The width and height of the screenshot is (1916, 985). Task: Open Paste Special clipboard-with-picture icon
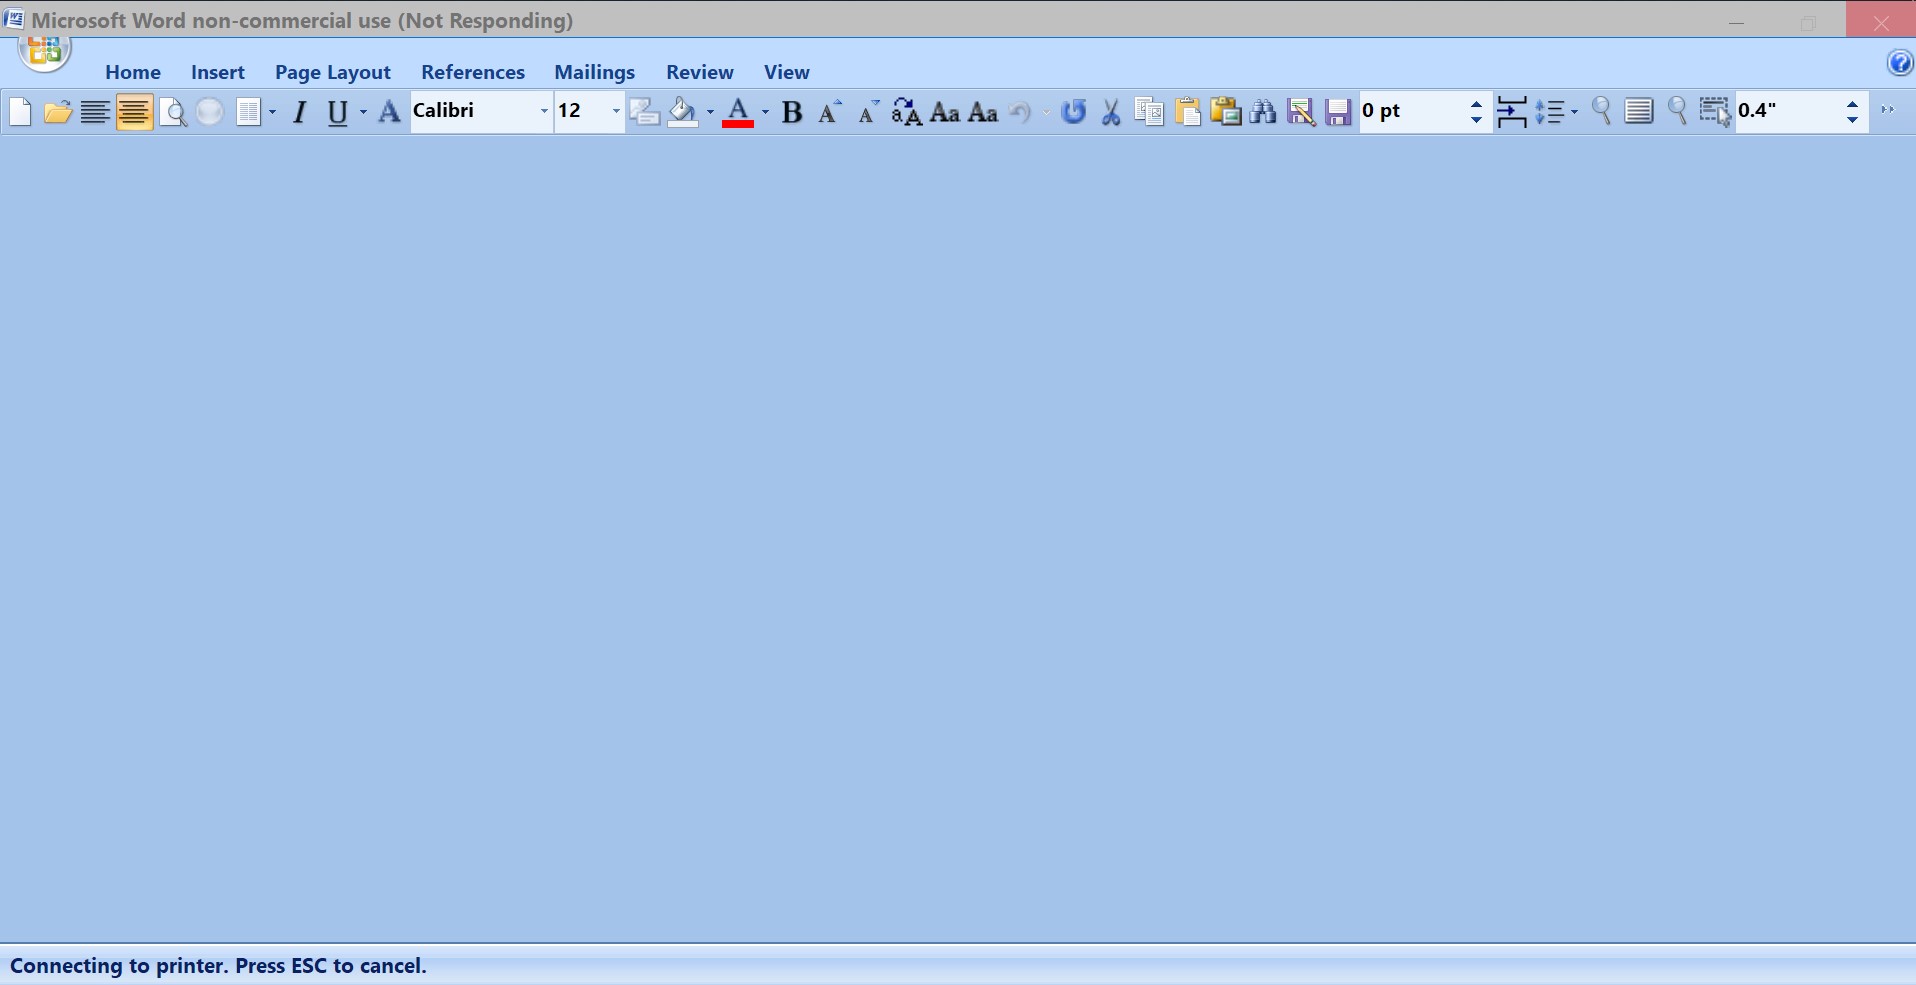(x=1225, y=112)
